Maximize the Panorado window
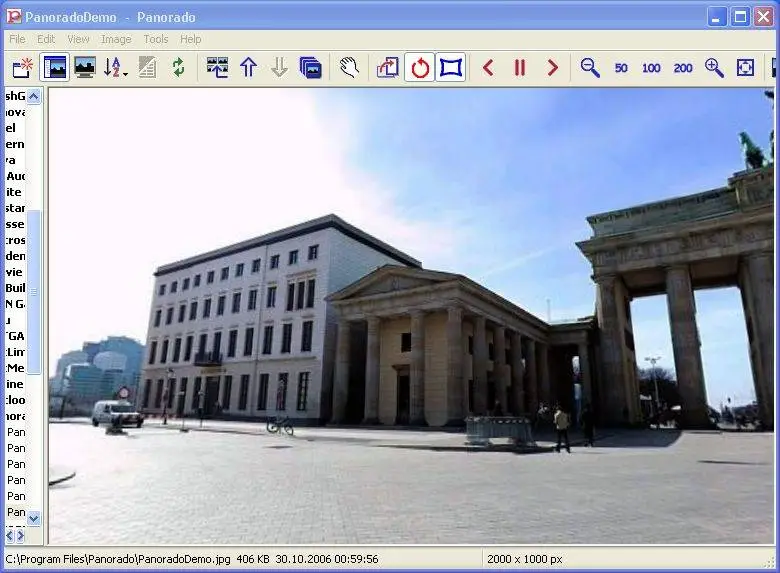Image resolution: width=780 pixels, height=573 pixels. [740, 17]
